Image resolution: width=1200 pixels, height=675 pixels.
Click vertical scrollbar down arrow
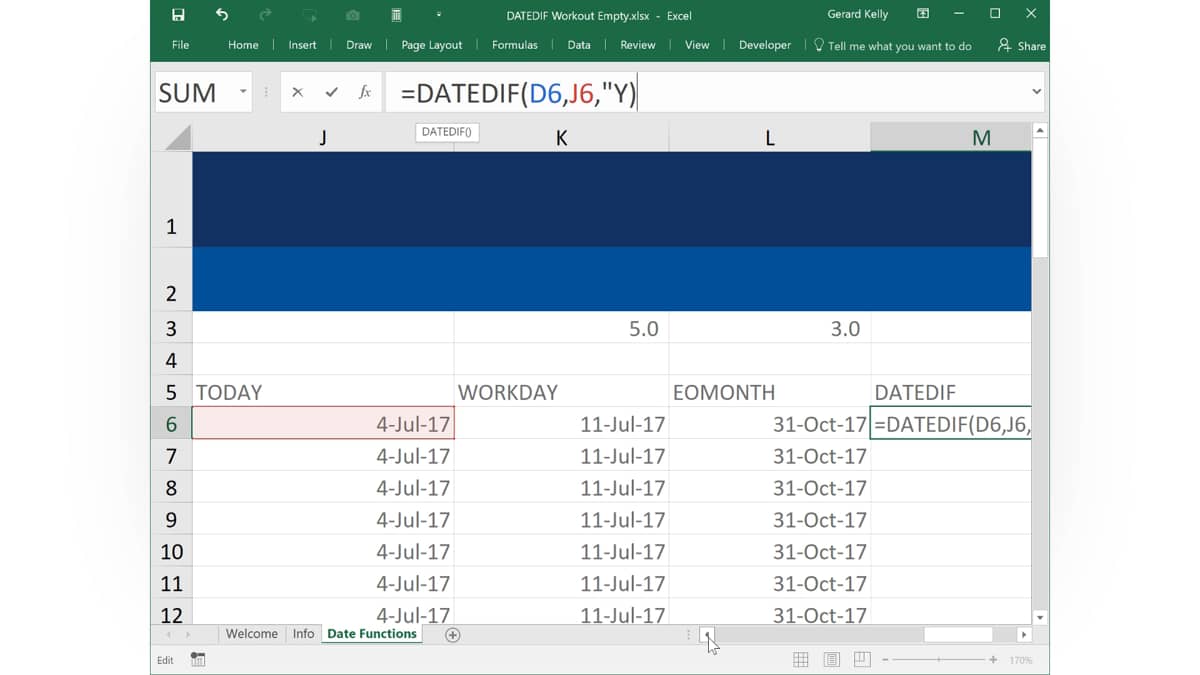(1040, 618)
